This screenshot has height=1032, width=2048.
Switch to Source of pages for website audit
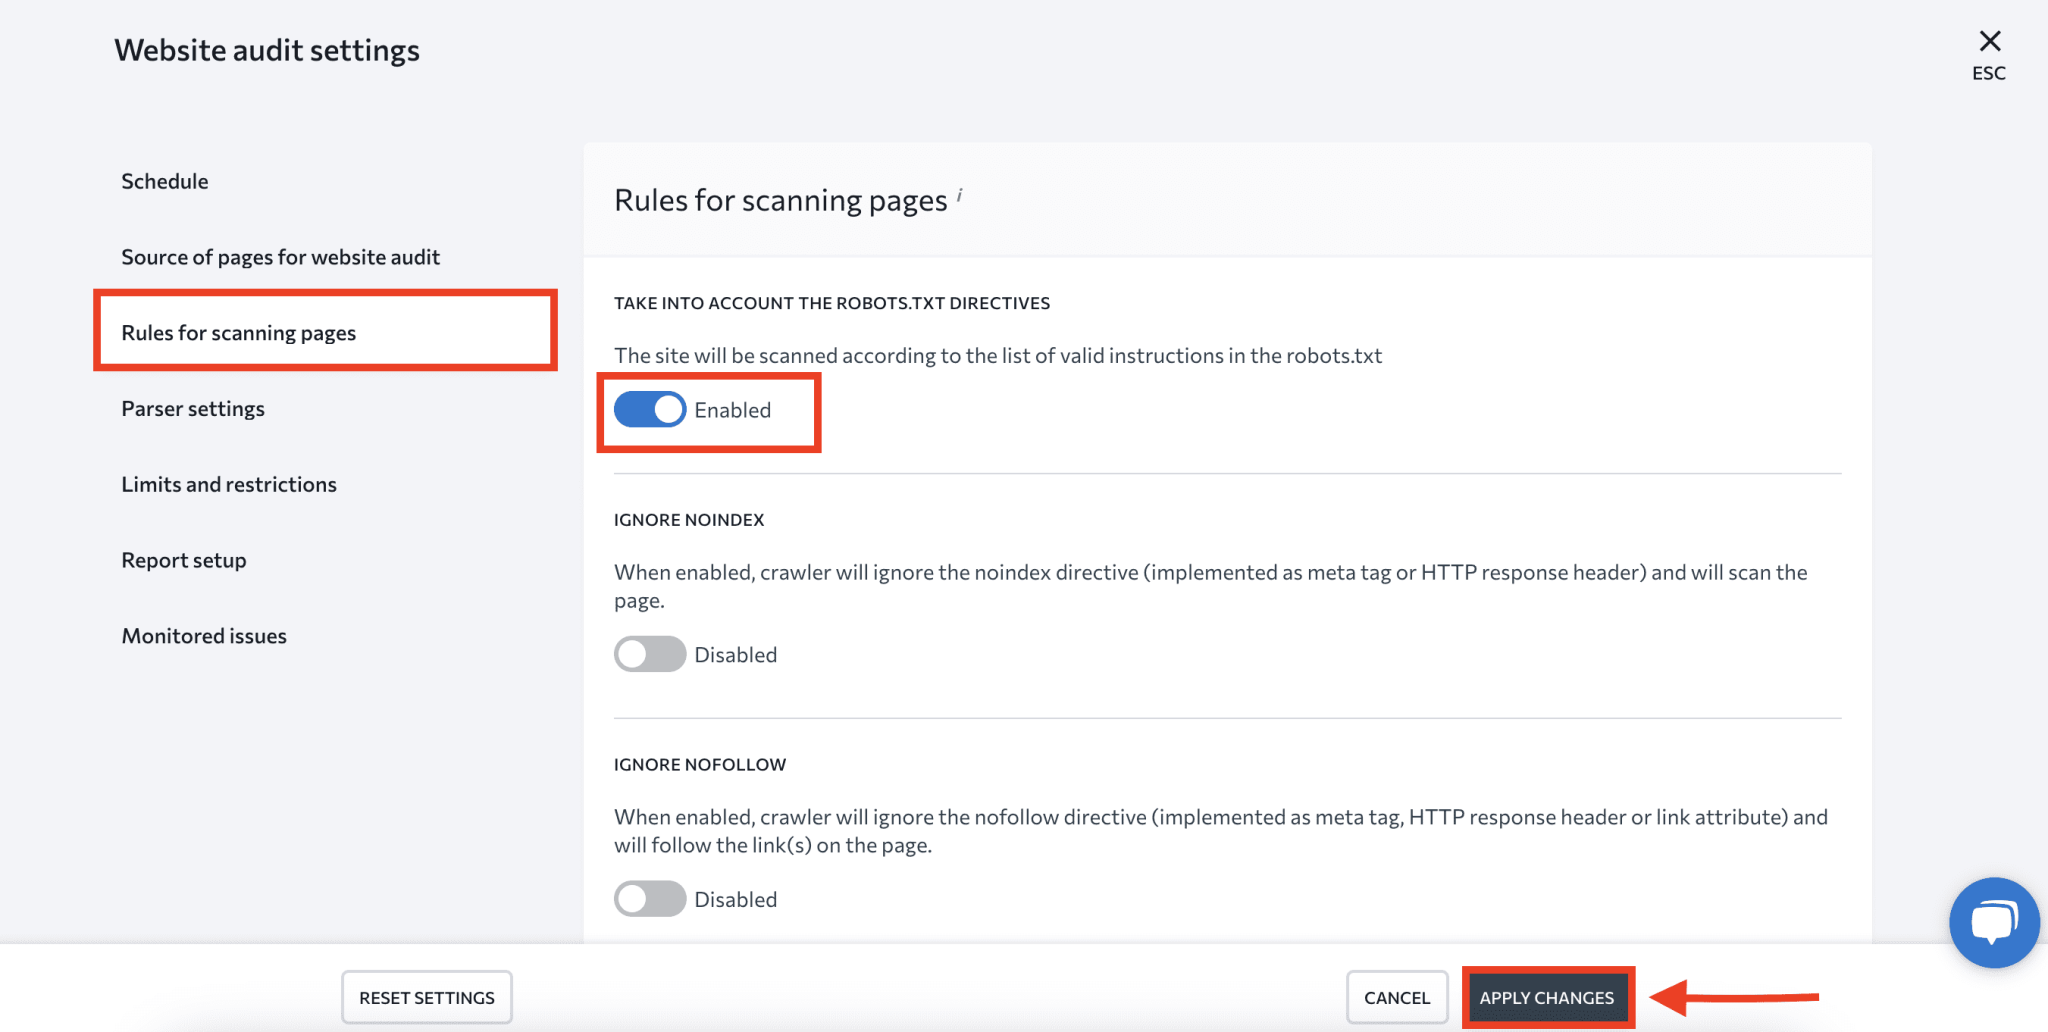click(x=280, y=256)
